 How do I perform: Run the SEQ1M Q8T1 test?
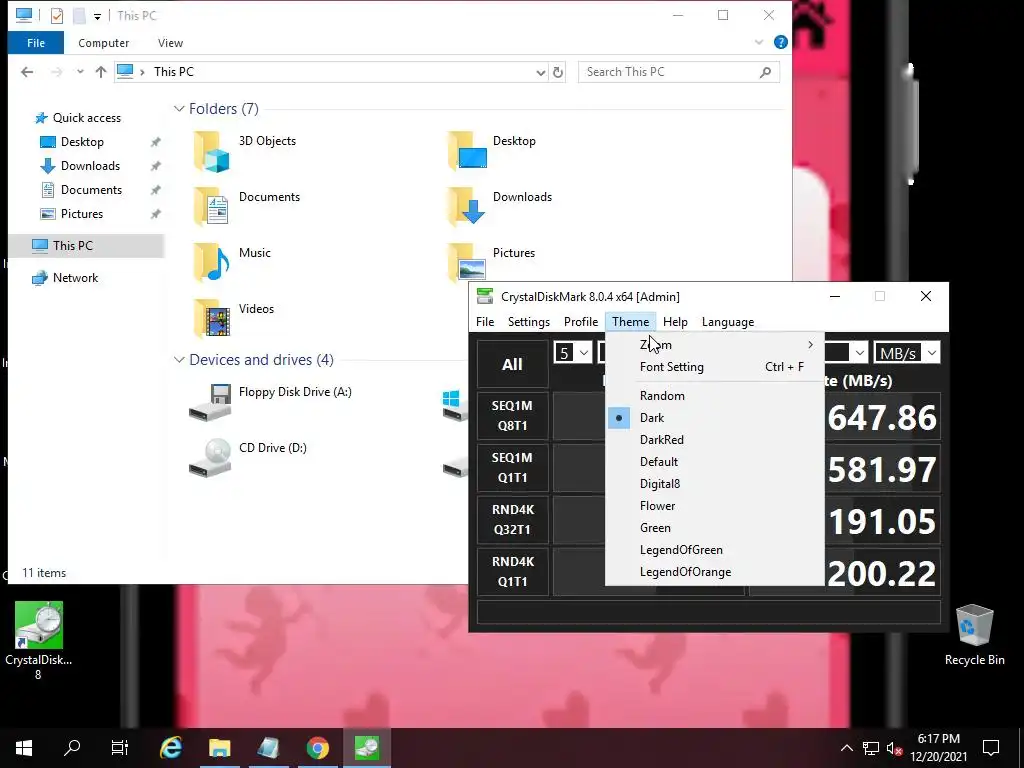point(513,415)
